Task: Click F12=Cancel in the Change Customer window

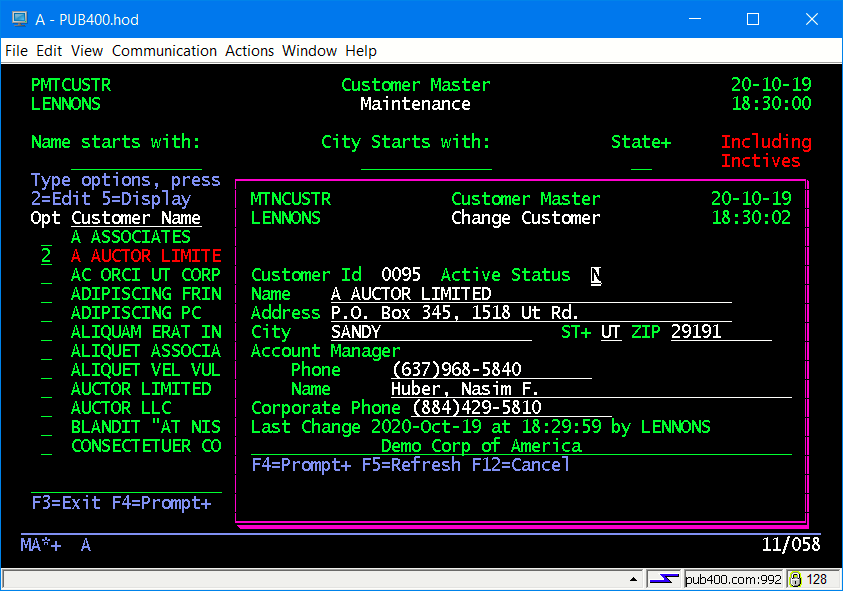Action: click(520, 465)
